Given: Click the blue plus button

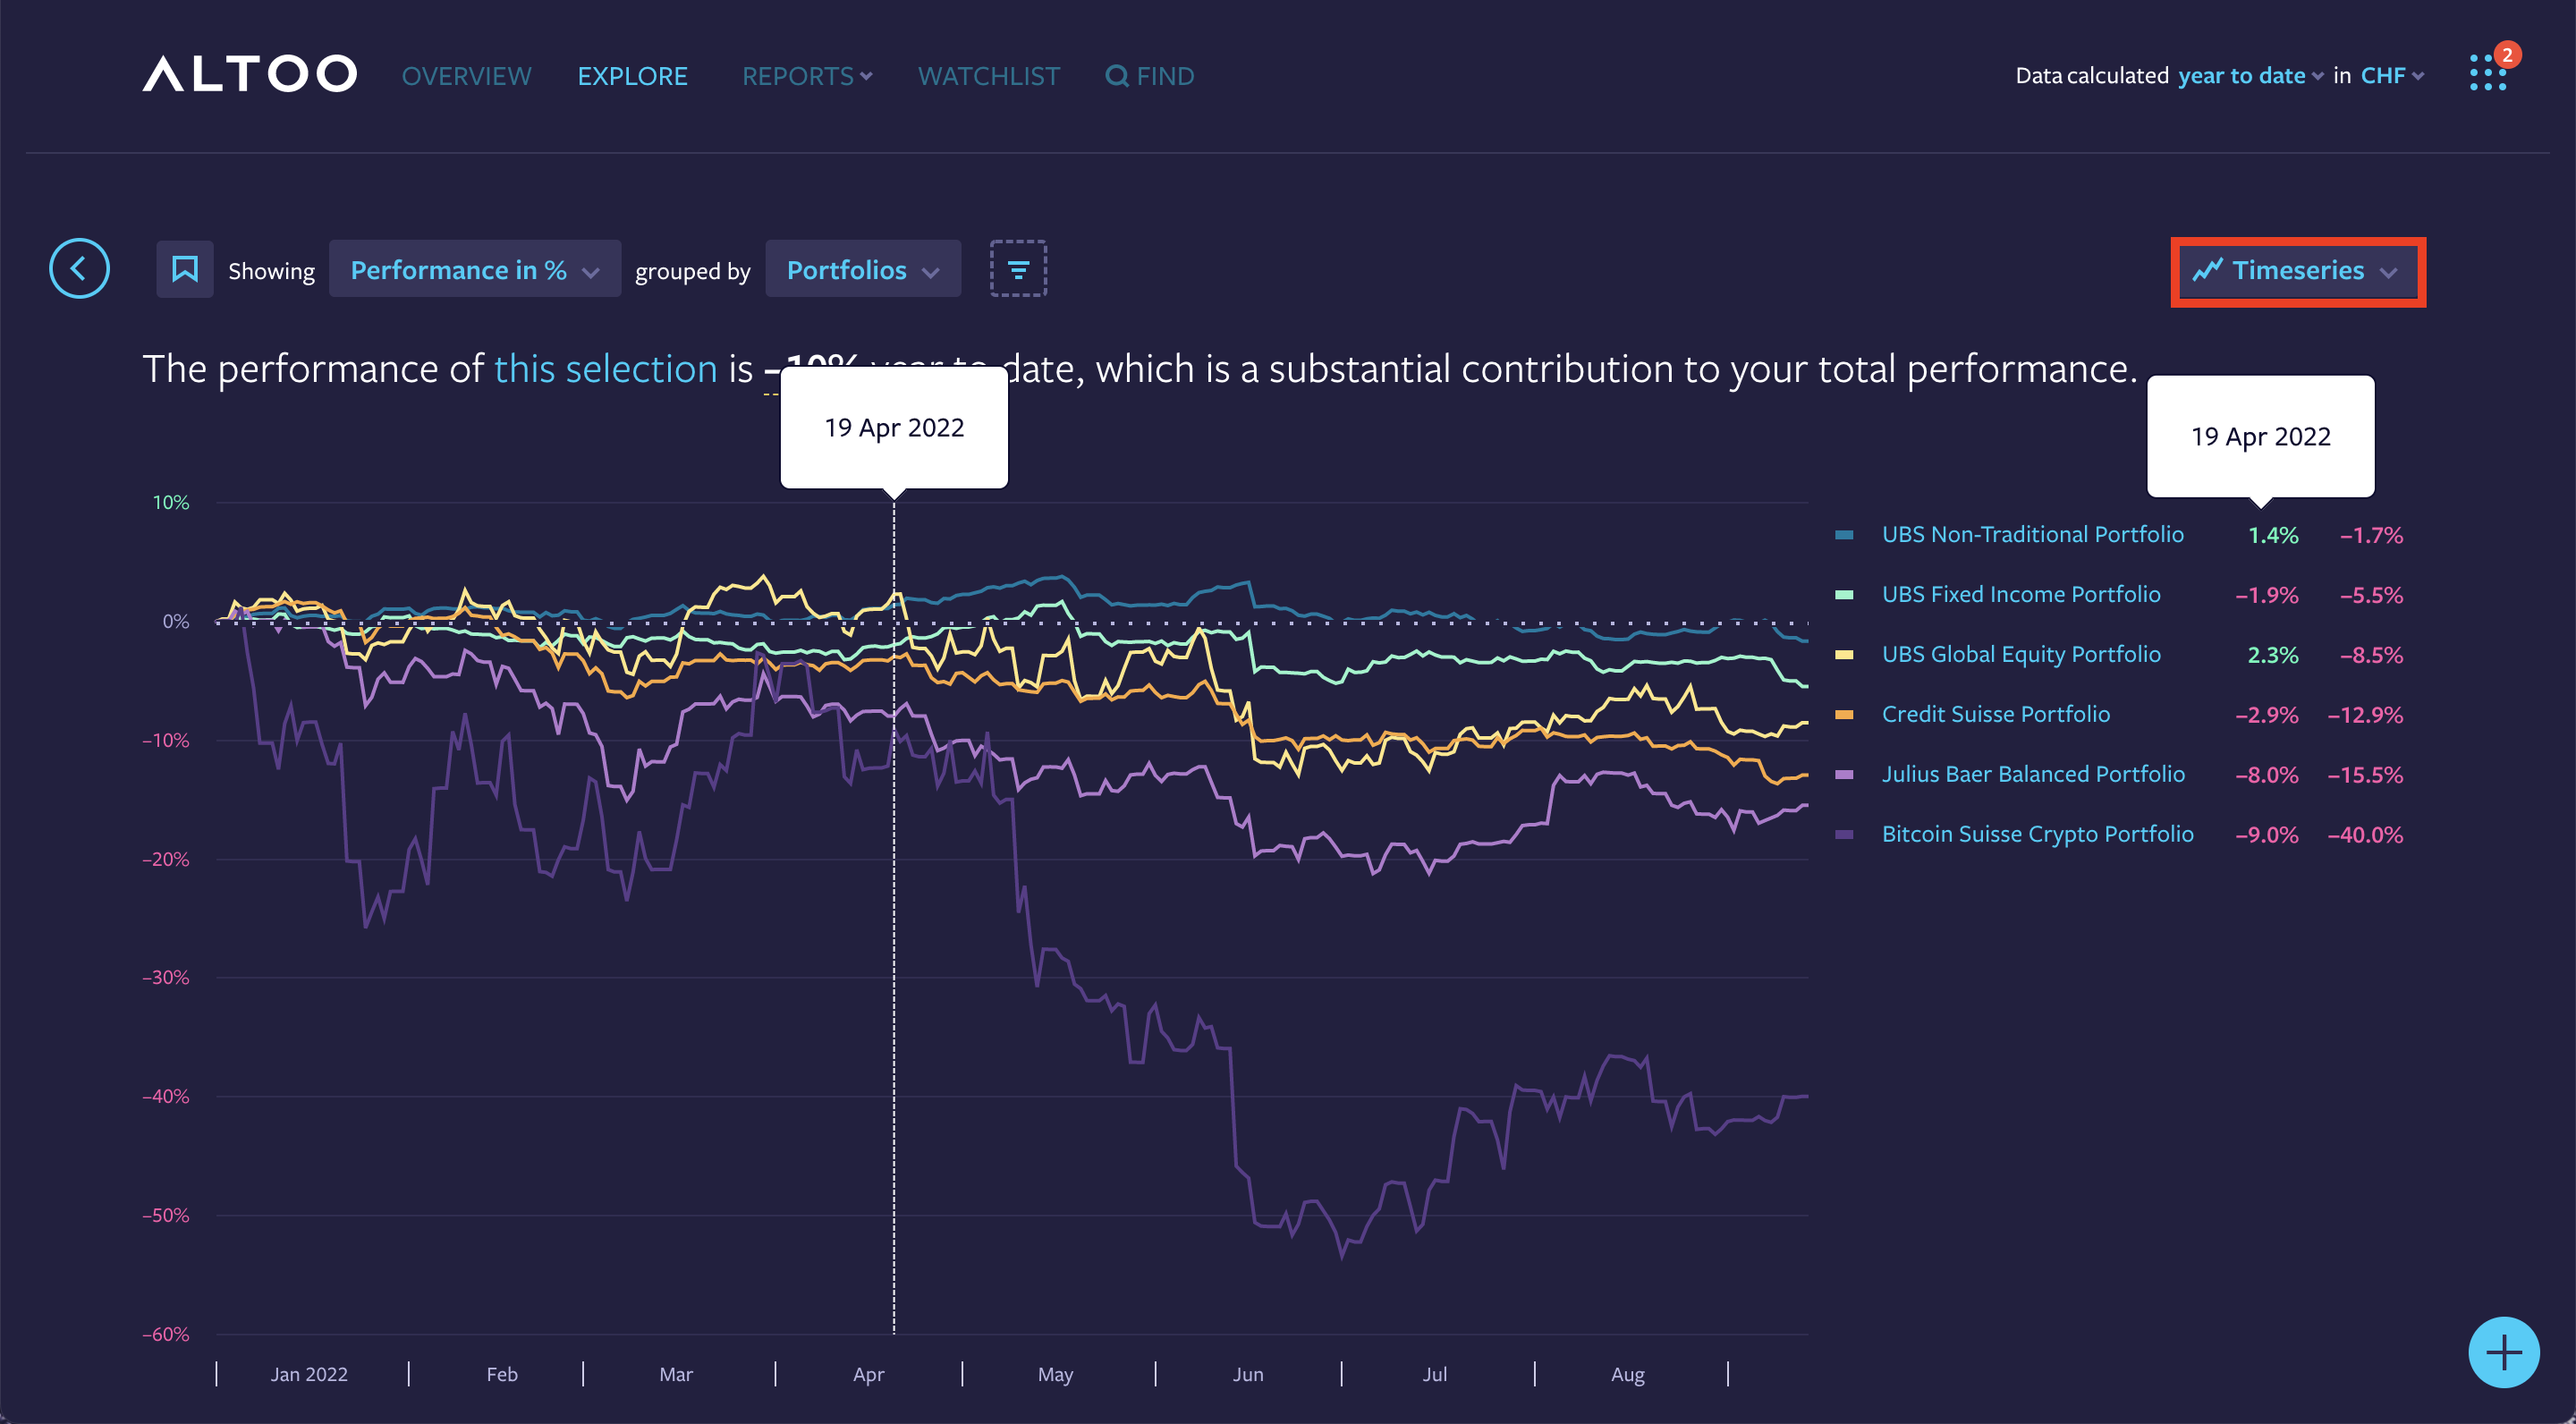Looking at the screenshot, I should pyautogui.click(x=2503, y=1352).
